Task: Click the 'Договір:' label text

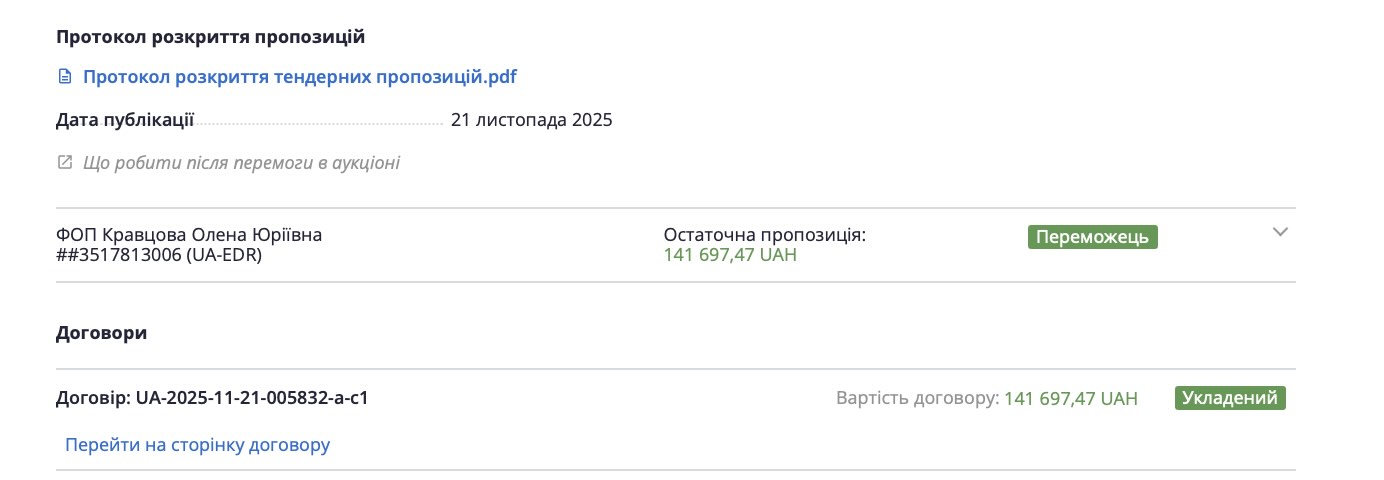Action: [93, 398]
